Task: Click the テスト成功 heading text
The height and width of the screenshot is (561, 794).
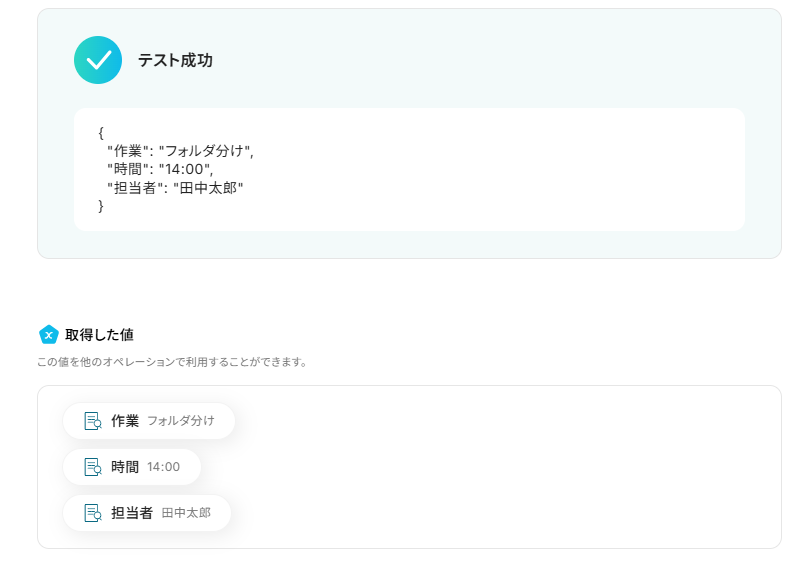Action: (175, 61)
